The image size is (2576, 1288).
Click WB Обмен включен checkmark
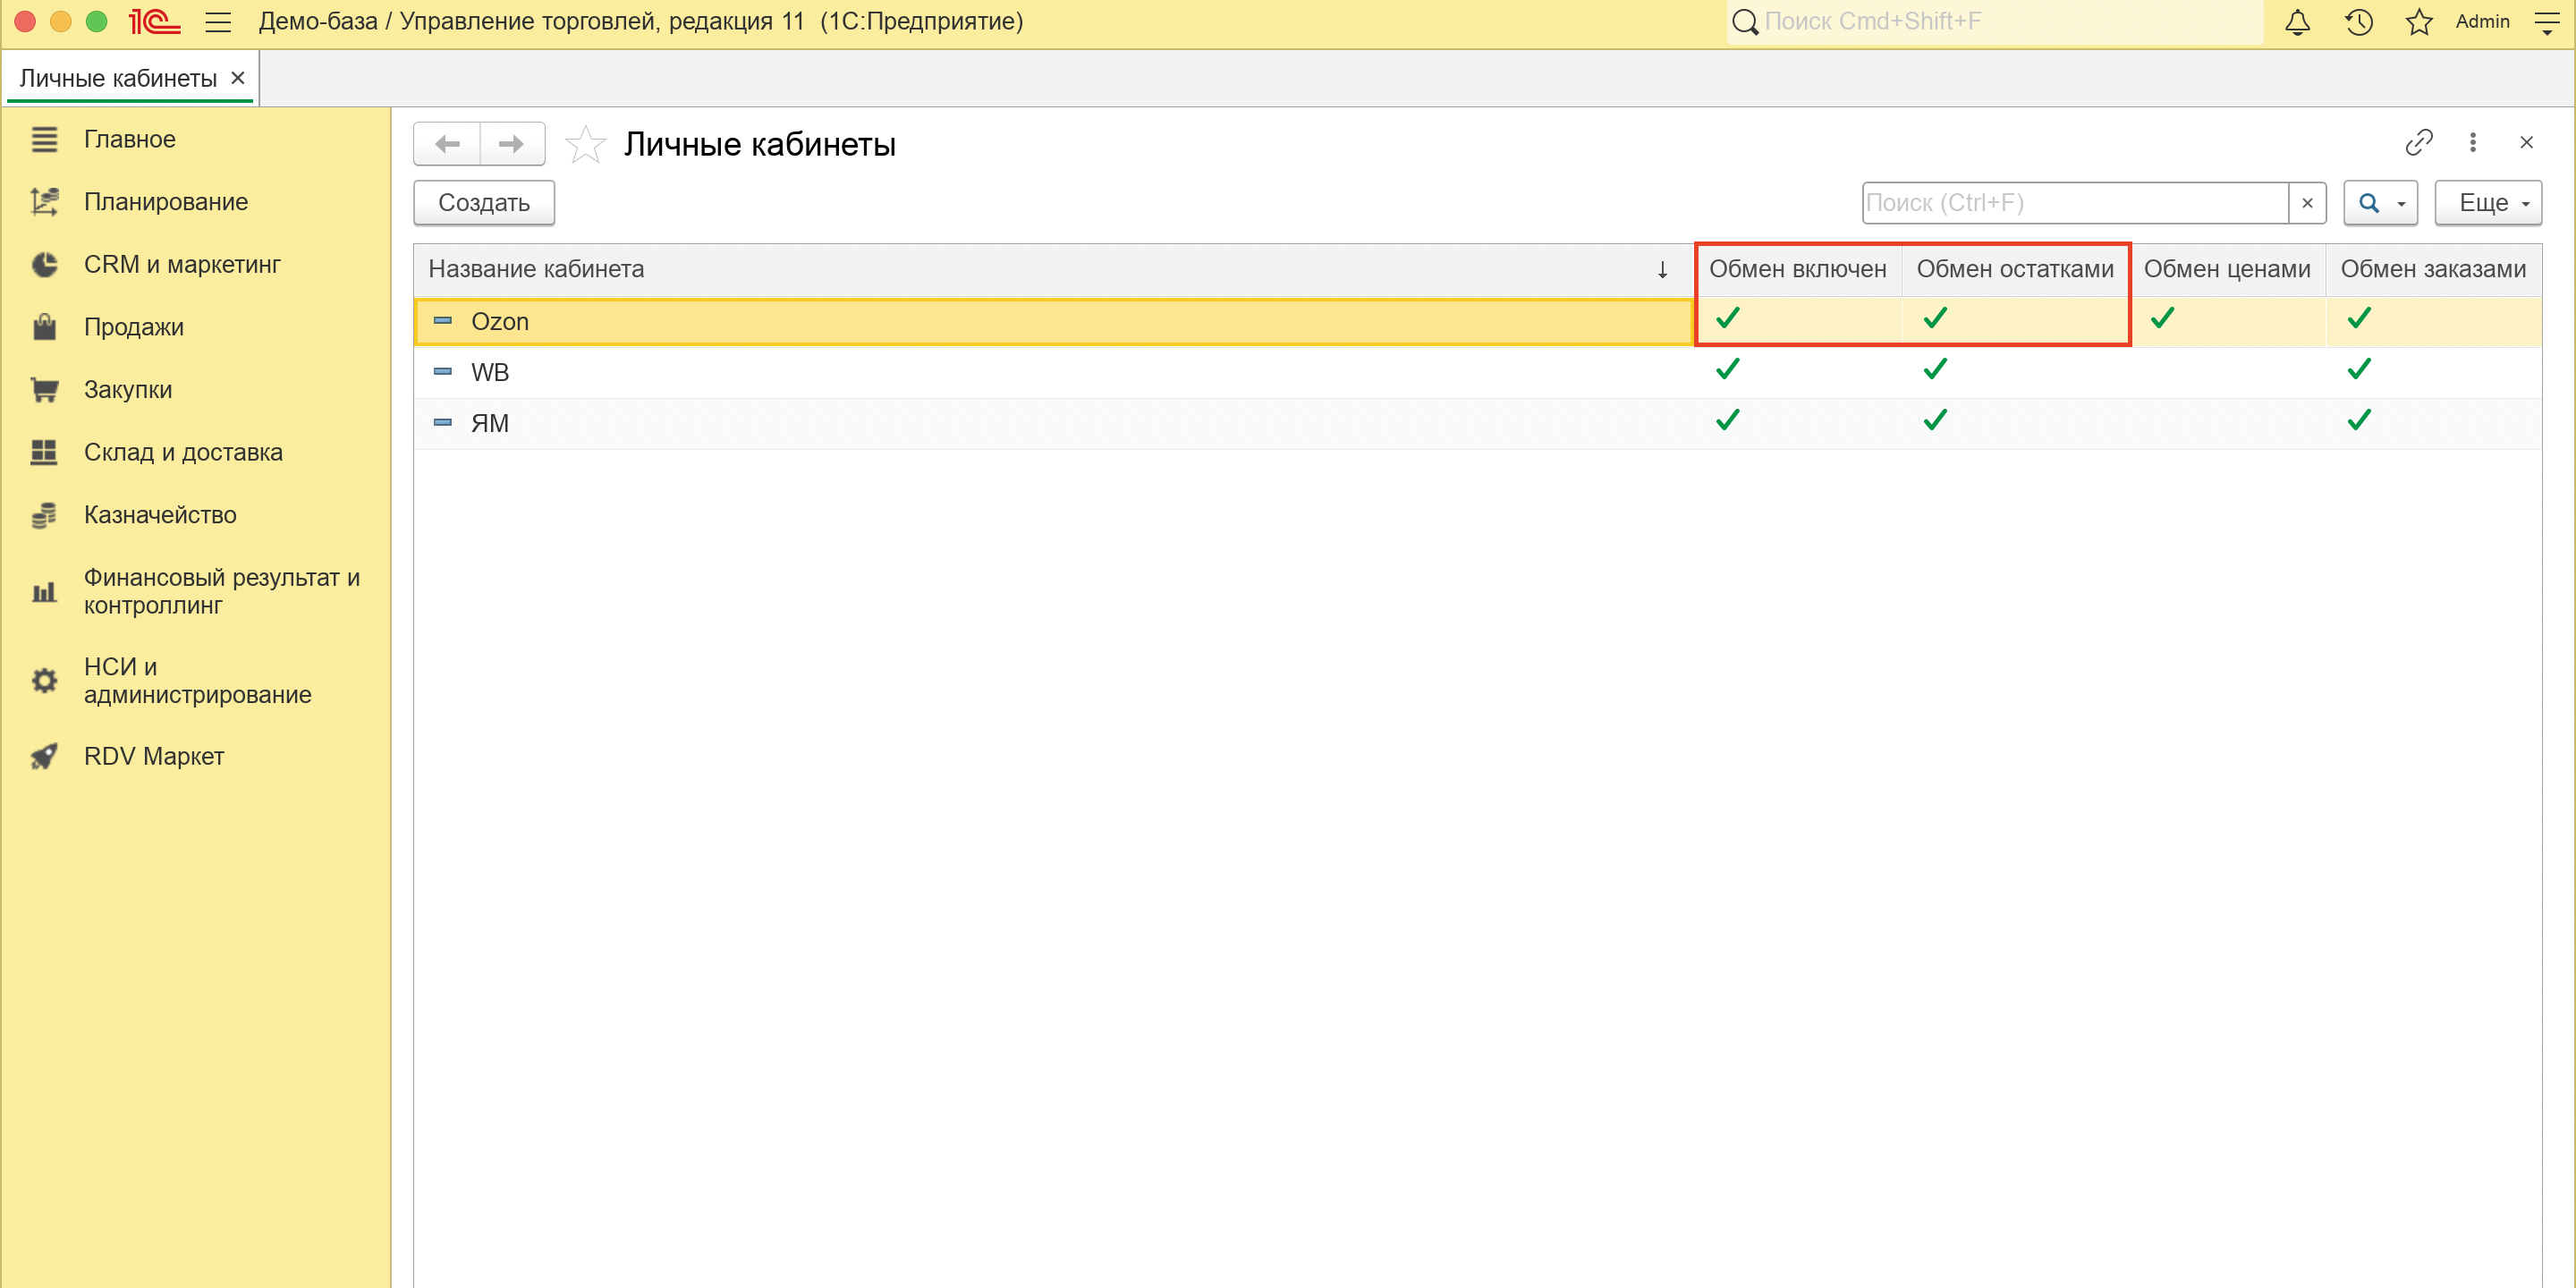[x=1727, y=370]
